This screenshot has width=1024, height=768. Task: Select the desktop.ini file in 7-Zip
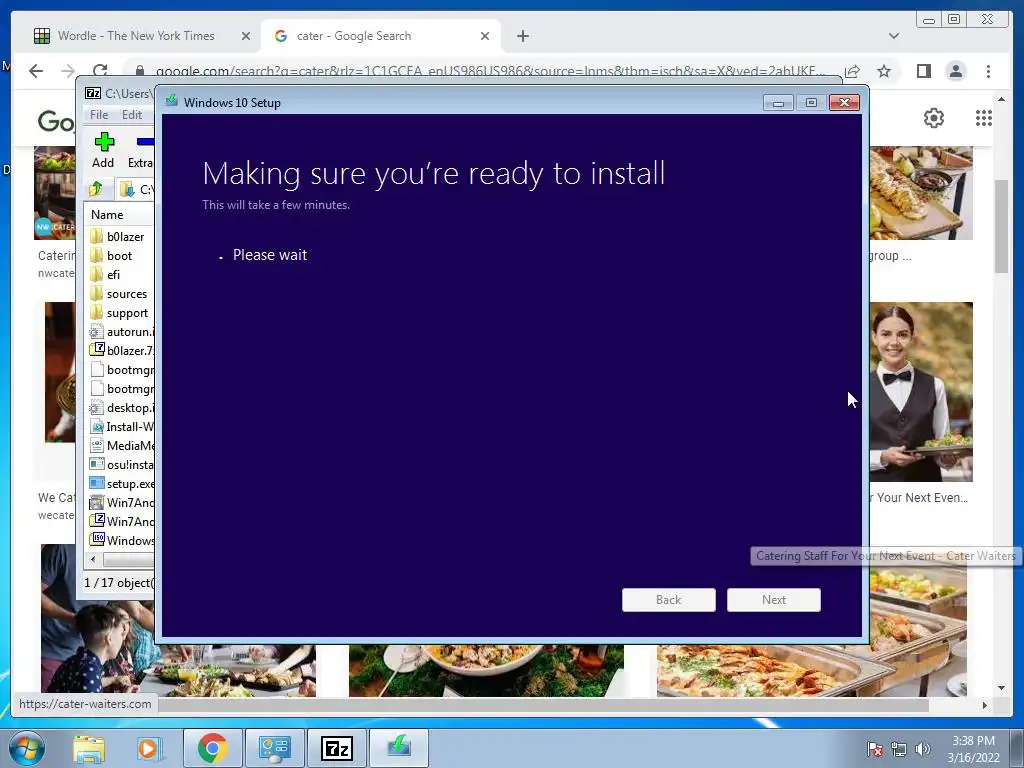coord(121,408)
